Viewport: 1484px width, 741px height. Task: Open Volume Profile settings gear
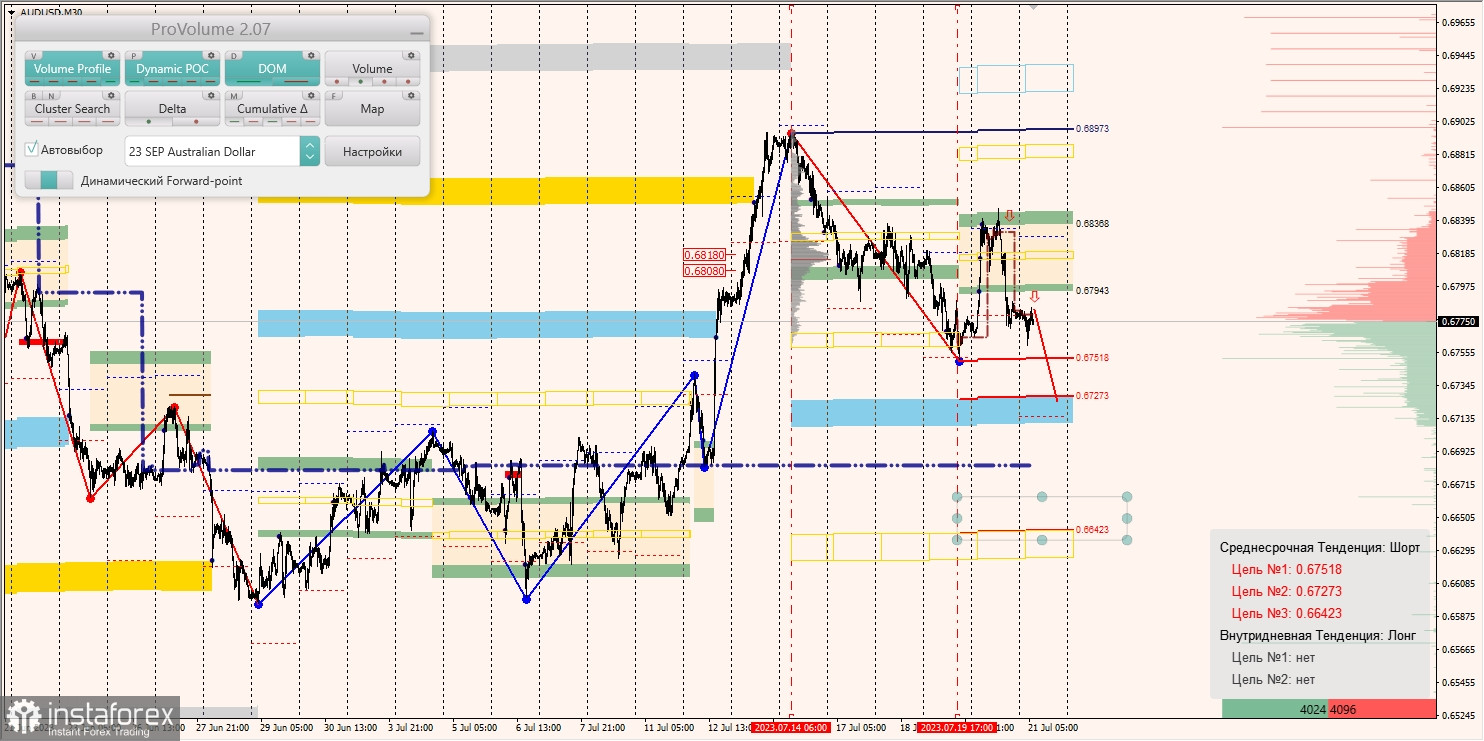(x=111, y=55)
